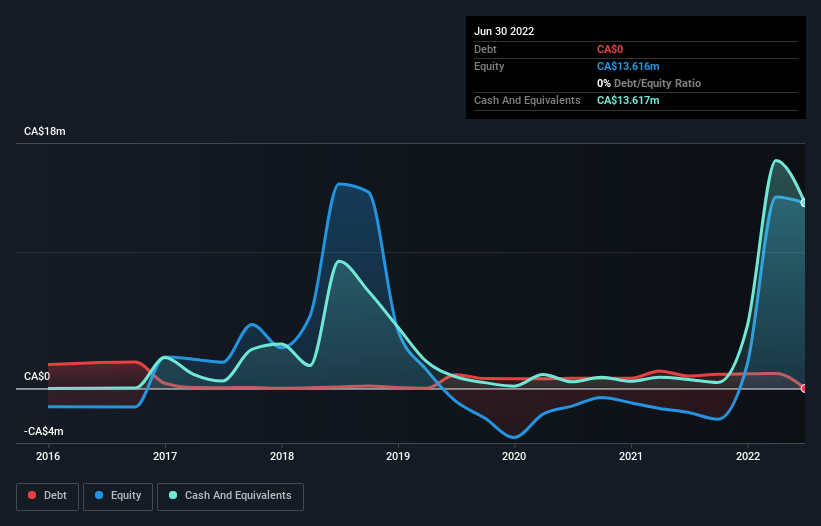Image resolution: width=821 pixels, height=526 pixels.
Task: Click the 0% Debt/Equity Ratio text
Action: point(649,83)
